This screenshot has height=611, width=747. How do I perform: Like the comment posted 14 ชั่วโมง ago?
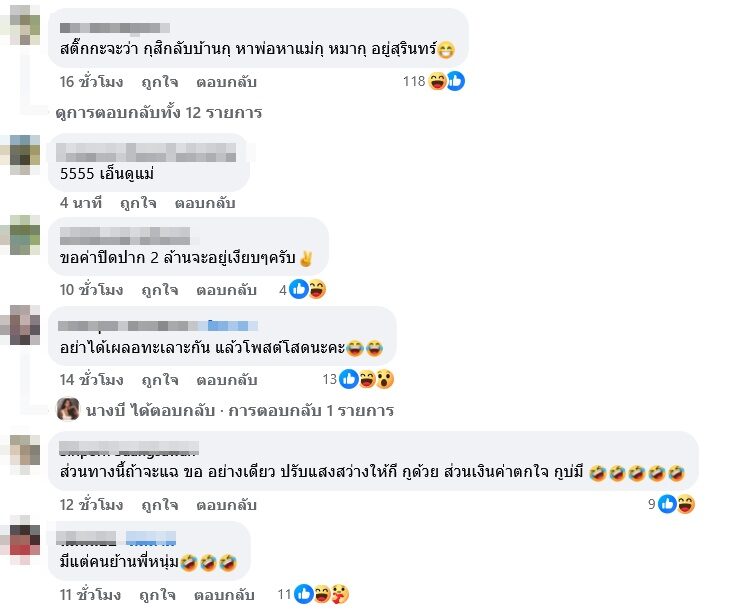tap(160, 380)
